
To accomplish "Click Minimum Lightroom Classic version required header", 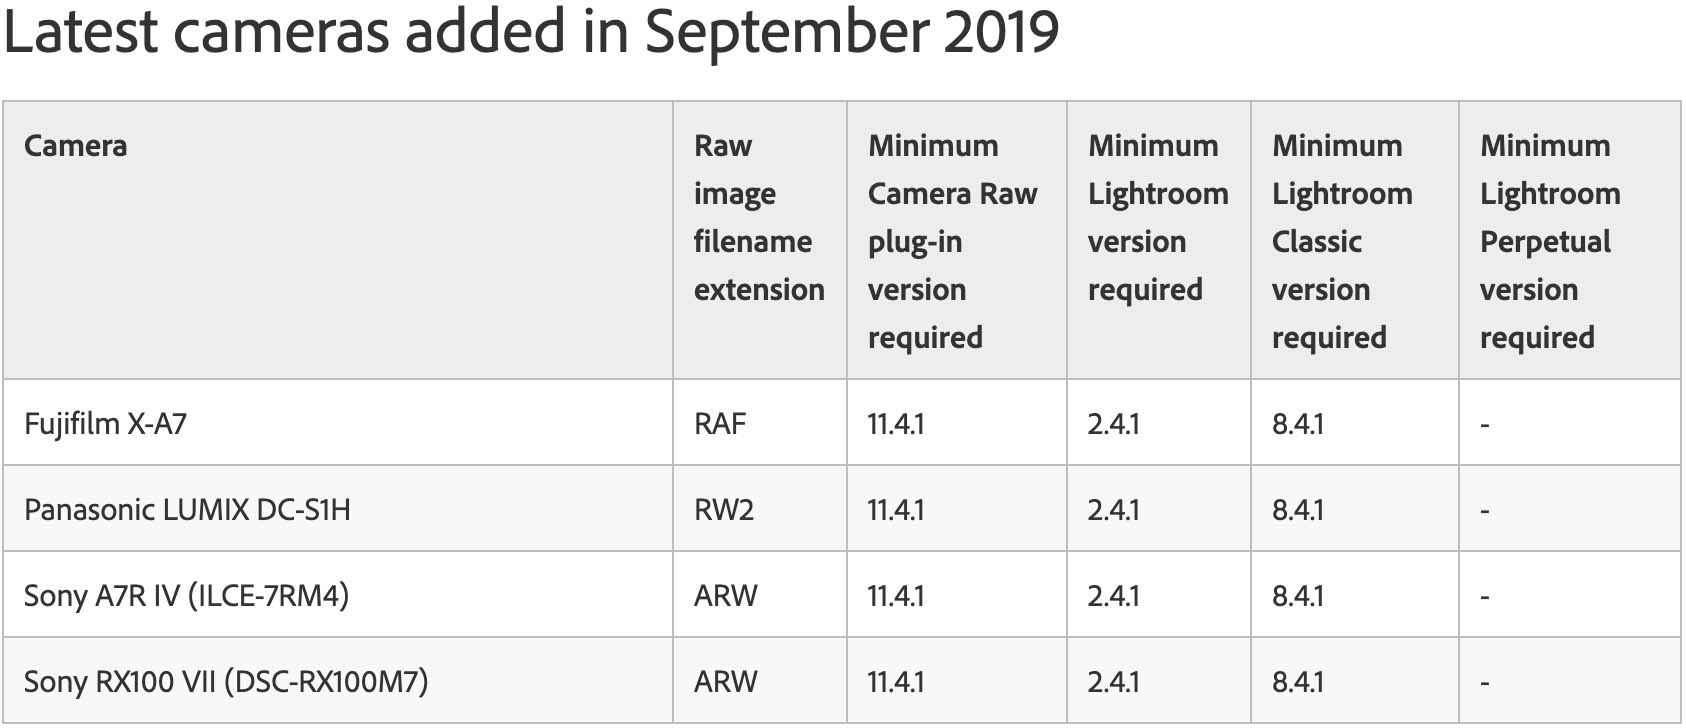I will click(1341, 241).
